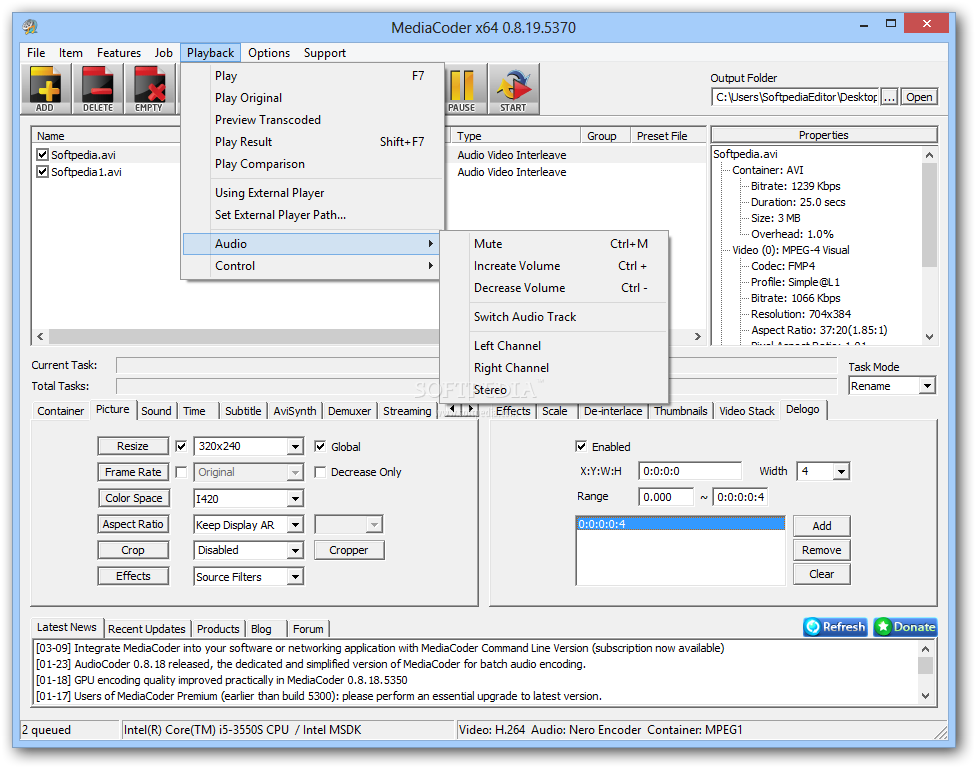Click the MediaCoder app icon in title bar
The height and width of the screenshot is (768, 976).
click(30, 27)
